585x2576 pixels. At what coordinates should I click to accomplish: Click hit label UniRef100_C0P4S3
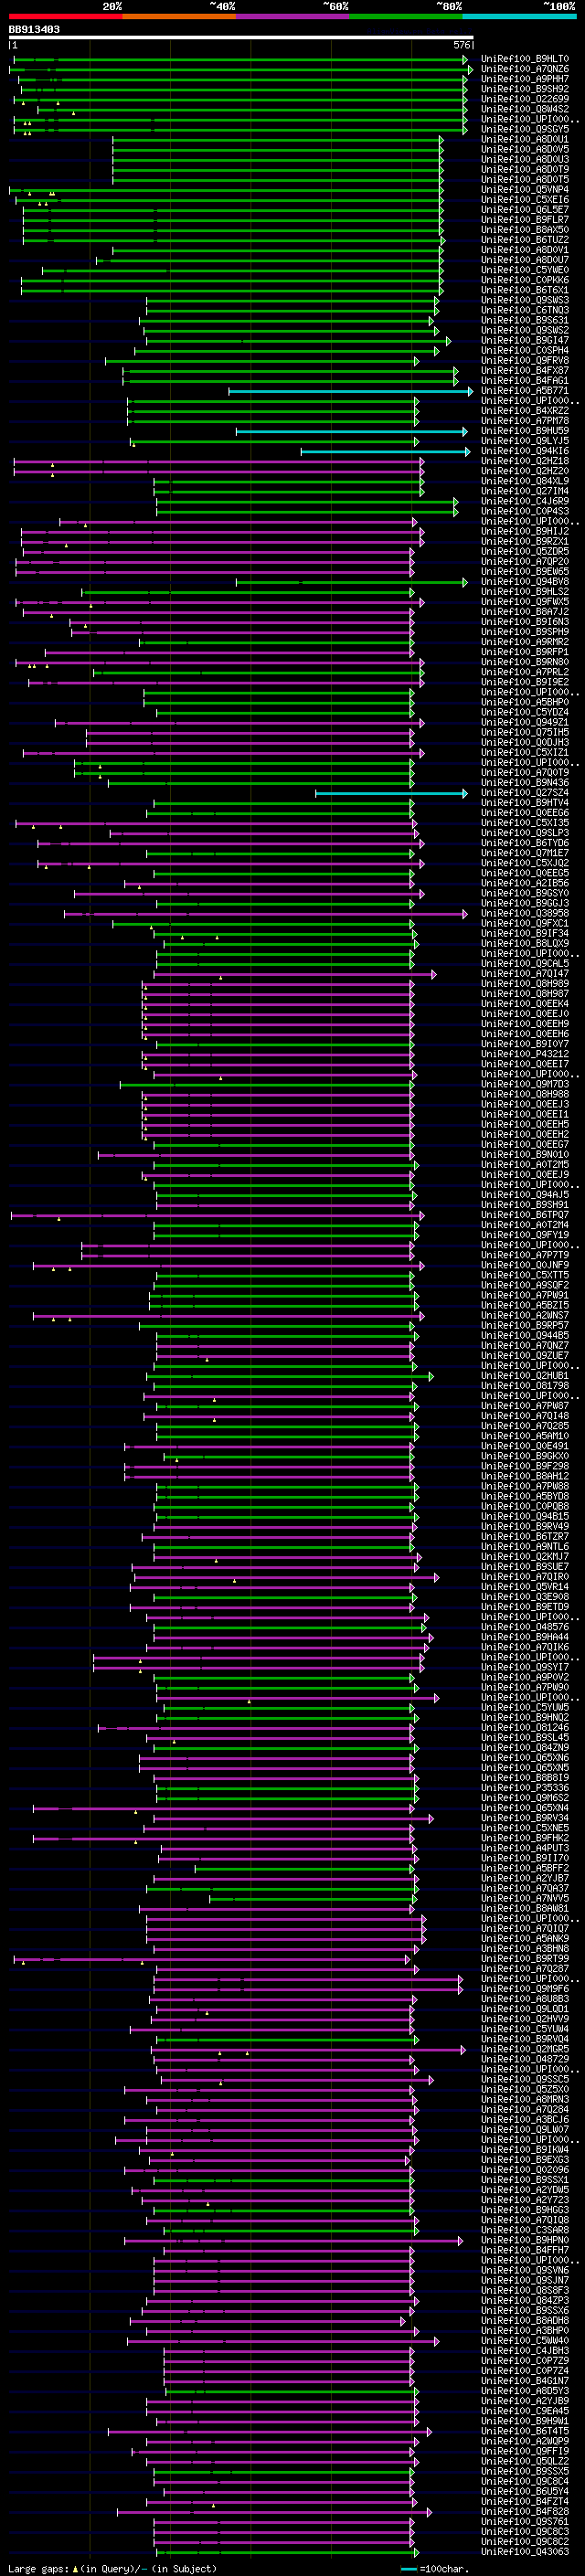point(525,511)
